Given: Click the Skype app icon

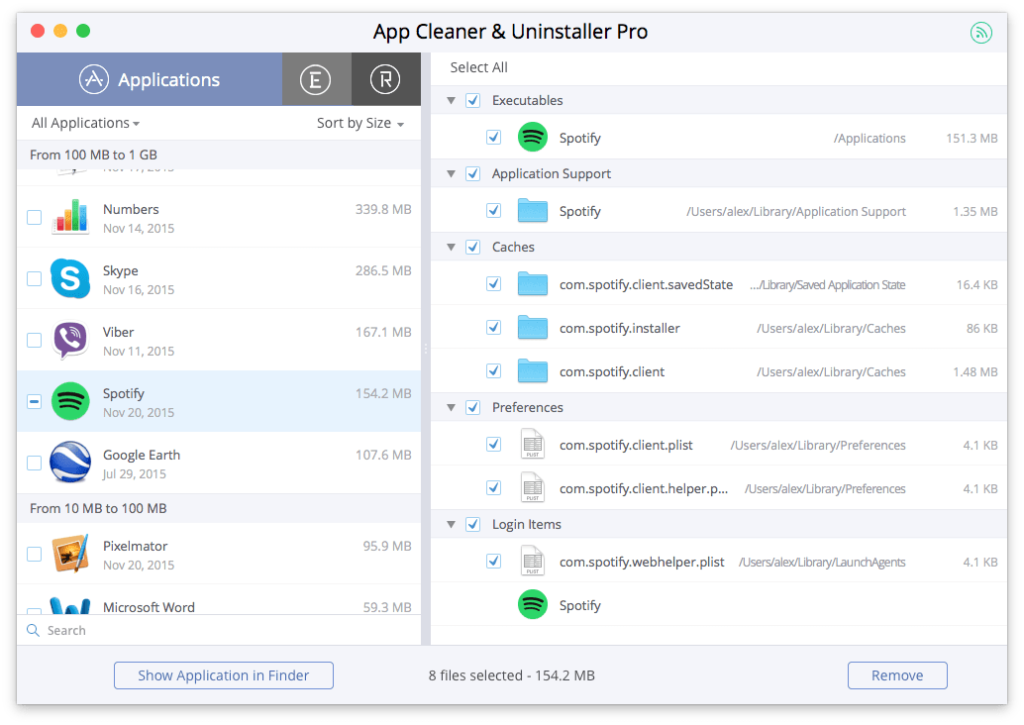Looking at the screenshot, I should click(x=70, y=279).
